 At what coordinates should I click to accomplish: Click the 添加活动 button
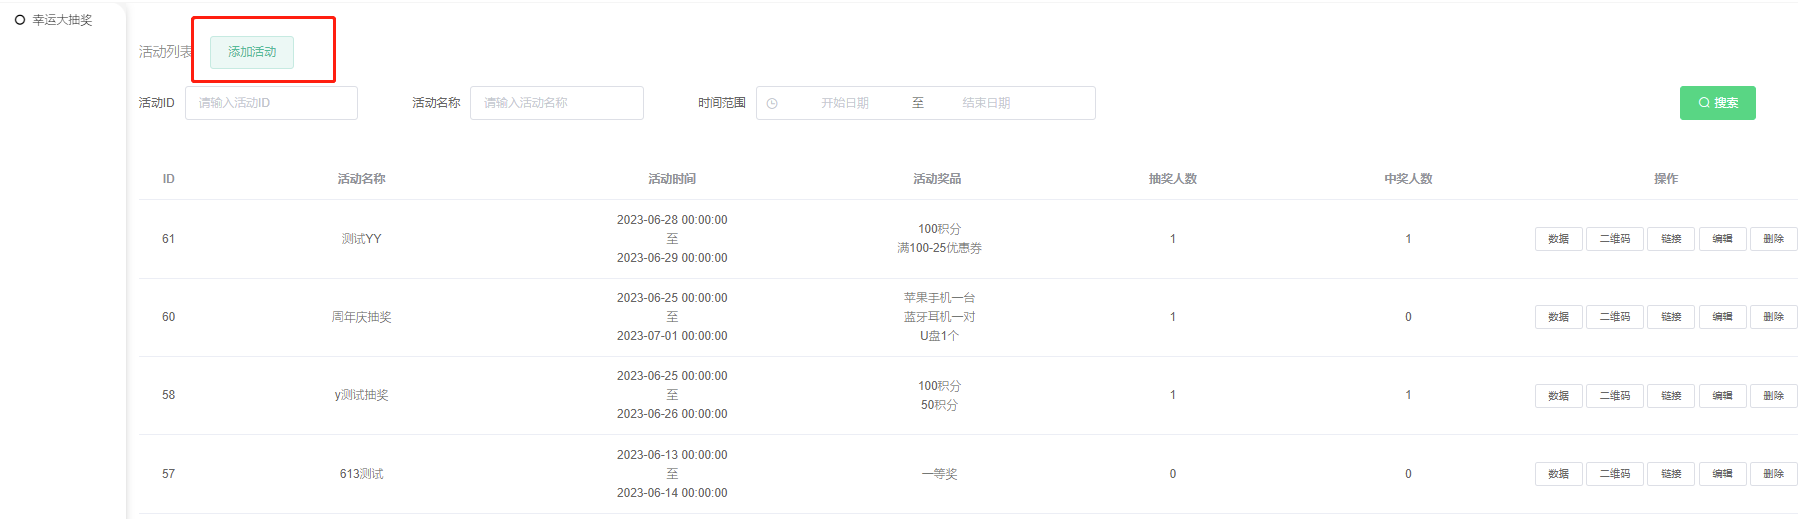[x=252, y=52]
